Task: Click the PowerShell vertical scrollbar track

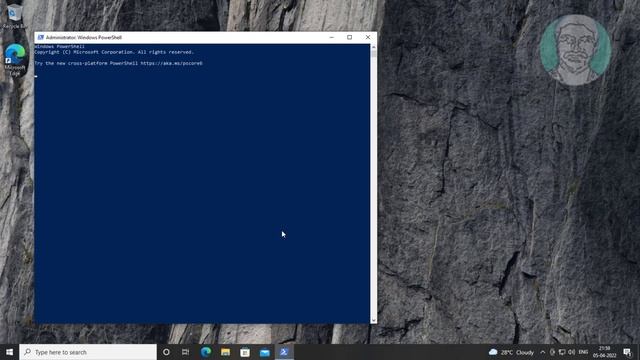Action: 373,184
